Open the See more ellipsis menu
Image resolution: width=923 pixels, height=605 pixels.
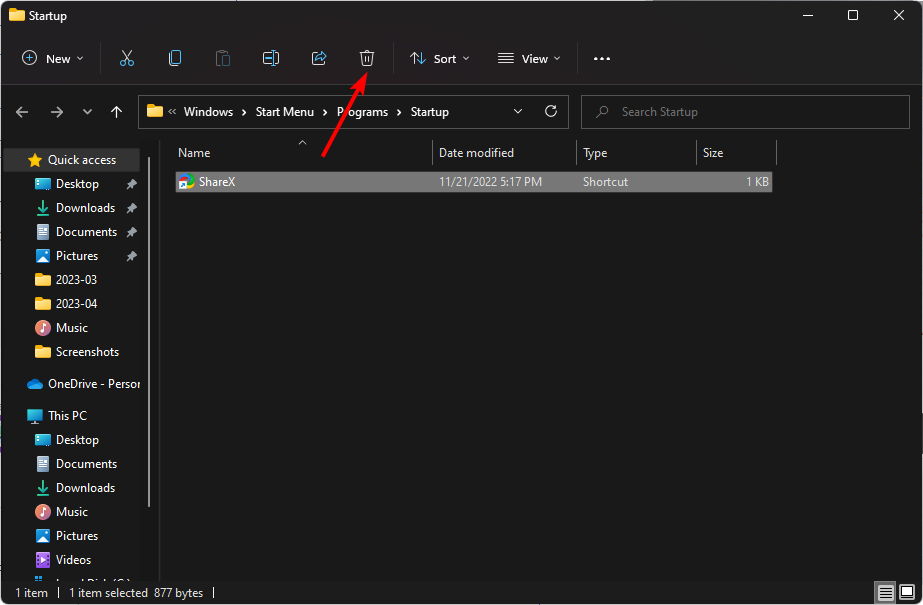click(x=602, y=58)
